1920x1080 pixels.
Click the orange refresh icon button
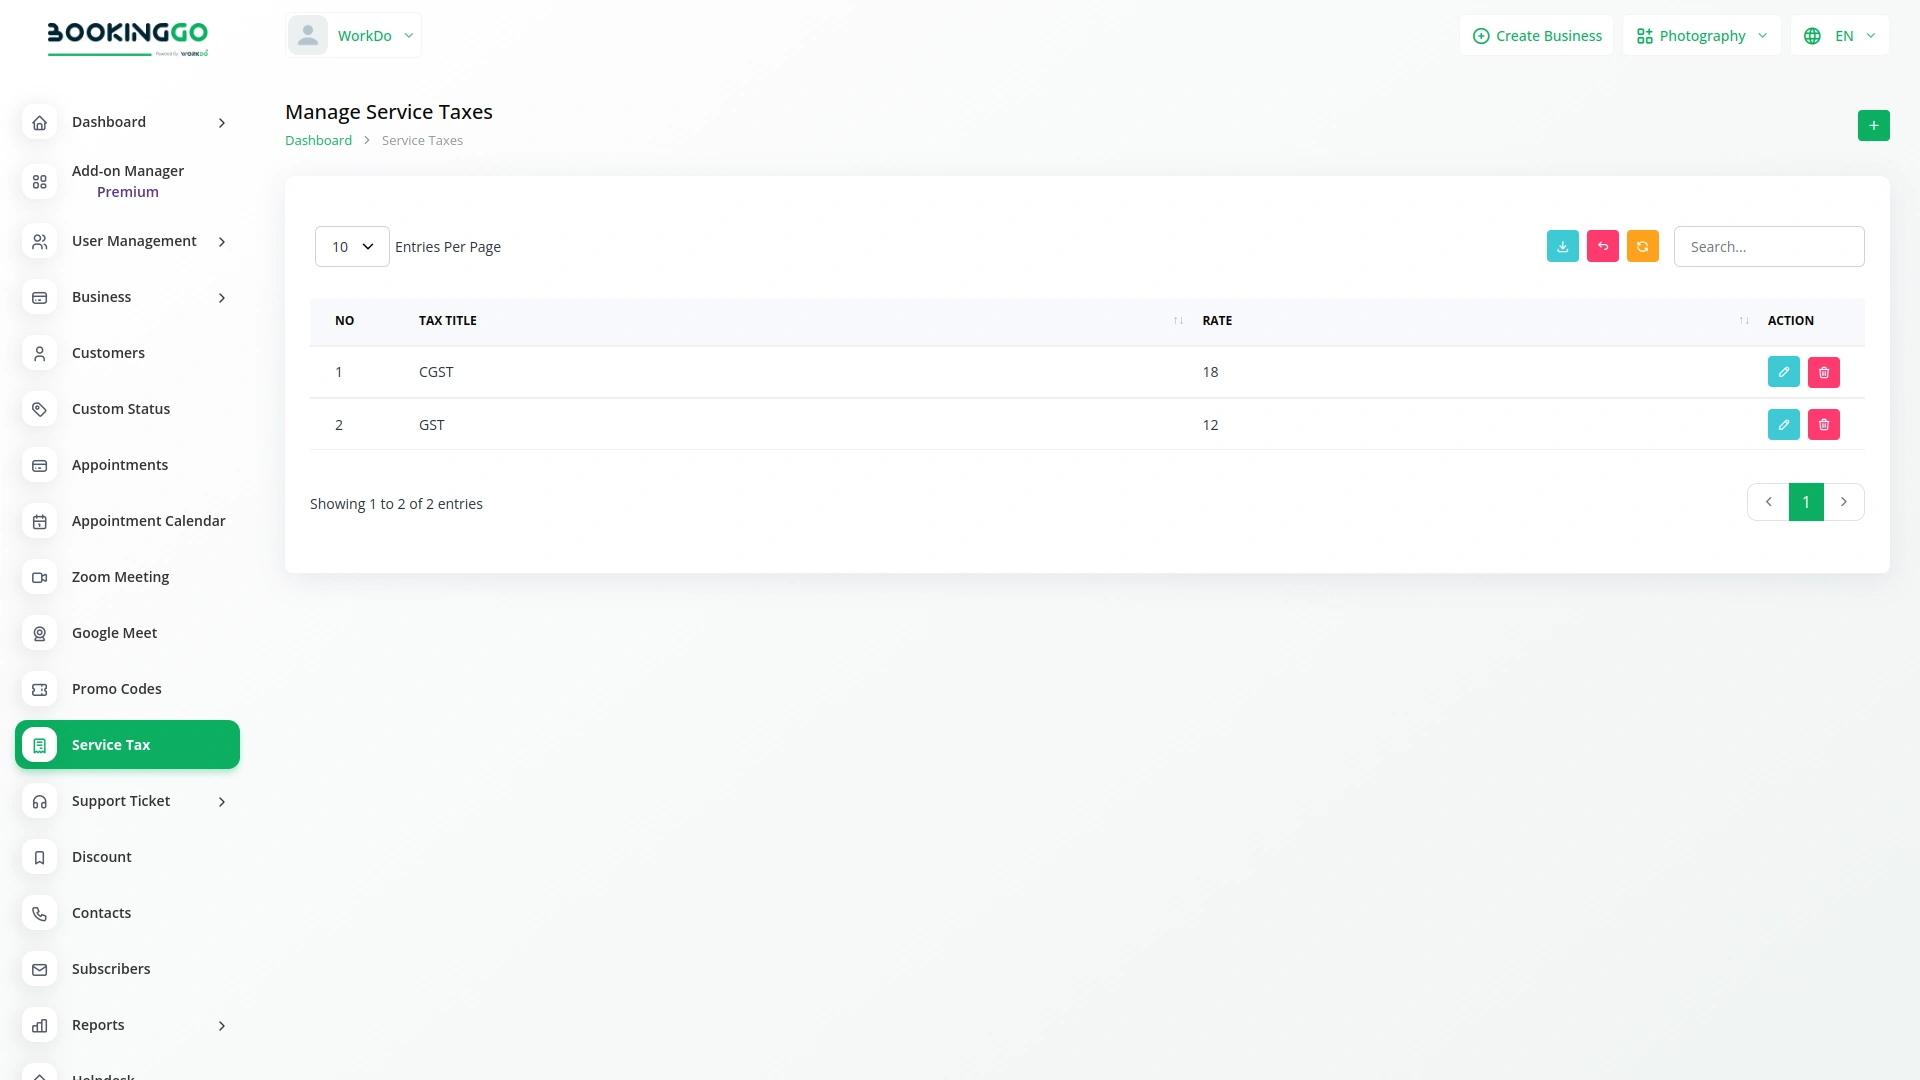pyautogui.click(x=1642, y=246)
